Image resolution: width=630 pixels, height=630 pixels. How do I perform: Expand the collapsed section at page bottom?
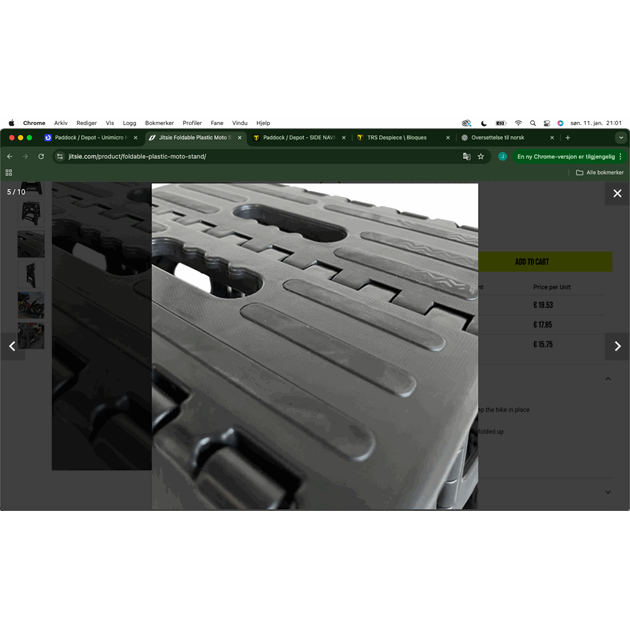(608, 492)
